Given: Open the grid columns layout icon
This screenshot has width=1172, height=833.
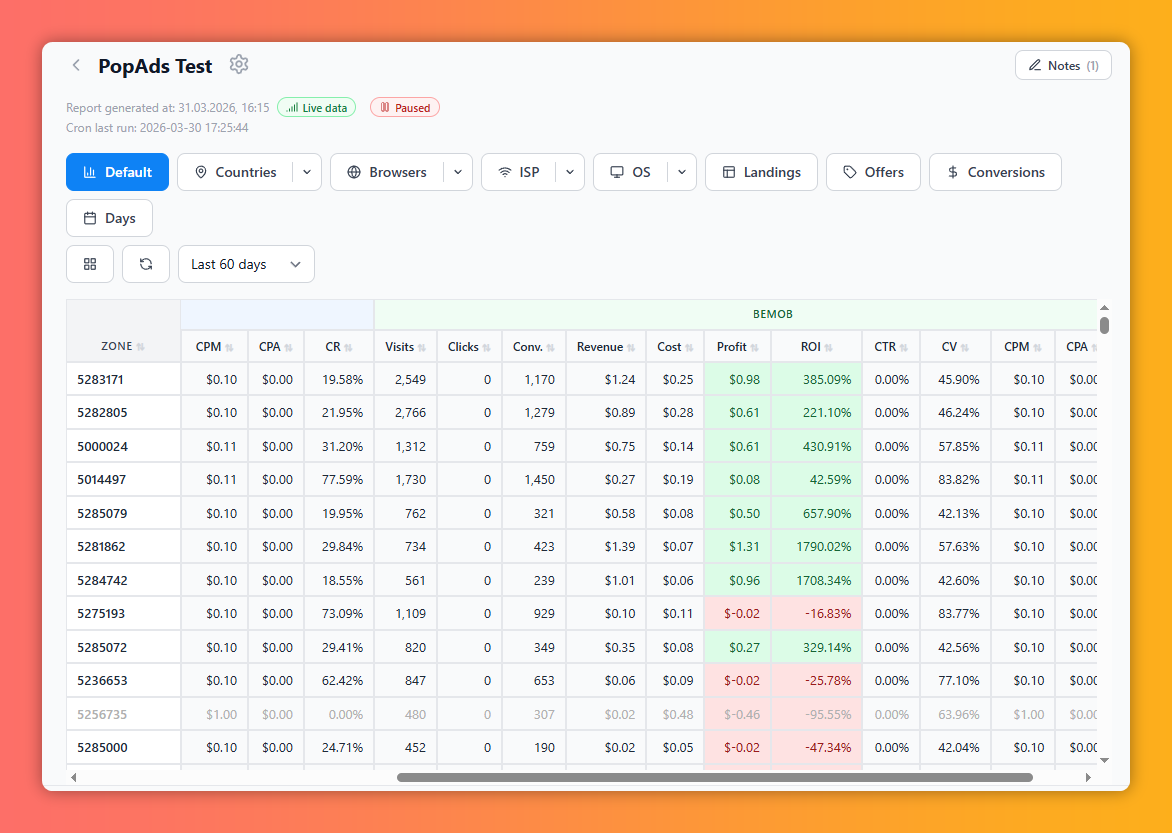Looking at the screenshot, I should click(x=90, y=264).
